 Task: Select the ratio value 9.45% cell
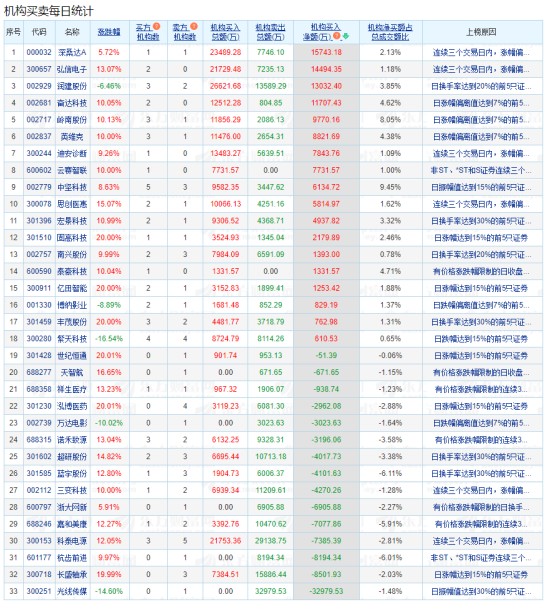pos(390,187)
